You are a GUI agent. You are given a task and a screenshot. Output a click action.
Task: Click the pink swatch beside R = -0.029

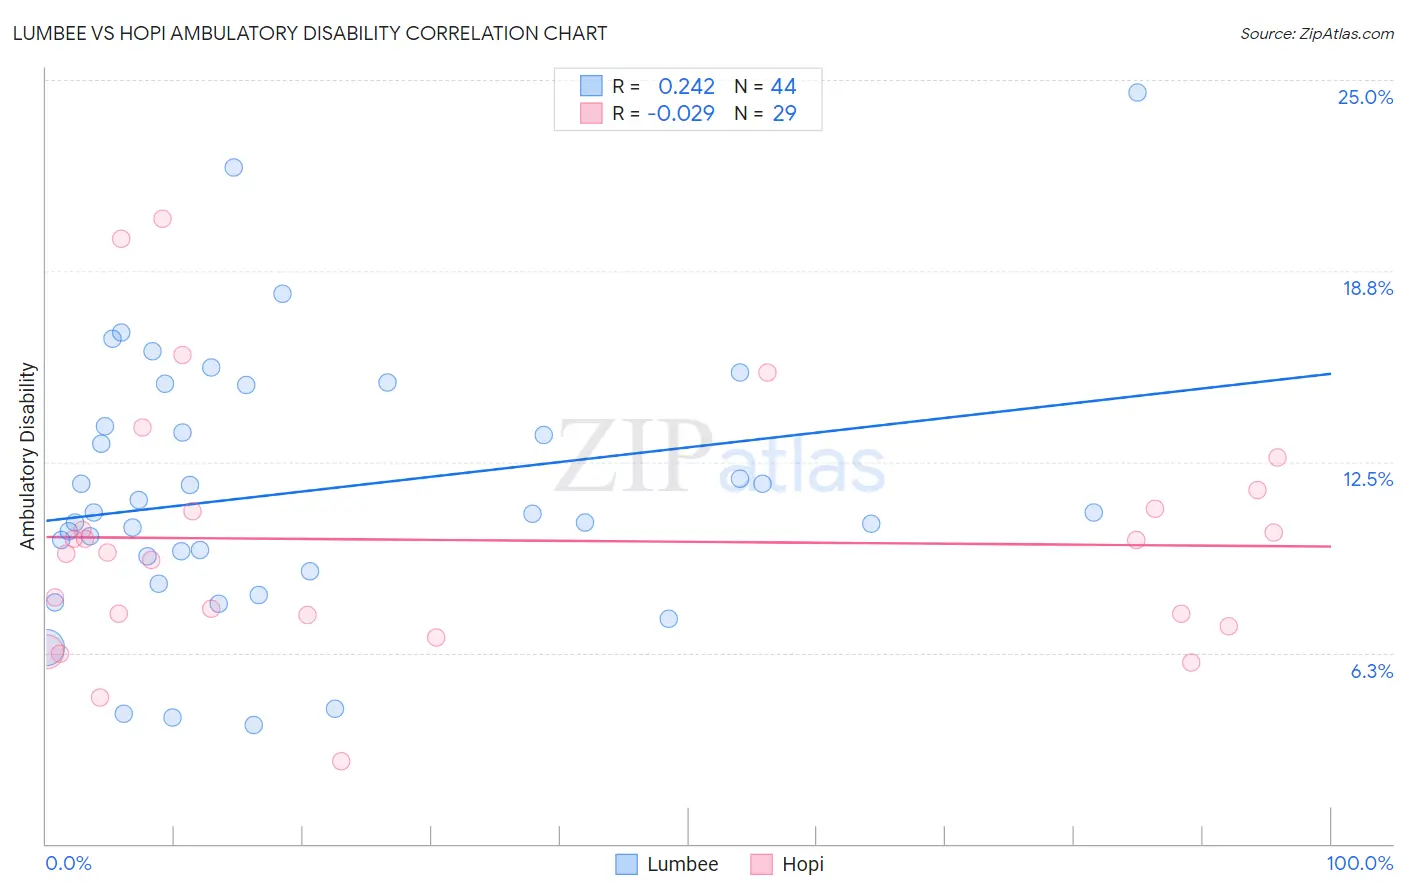point(591,113)
